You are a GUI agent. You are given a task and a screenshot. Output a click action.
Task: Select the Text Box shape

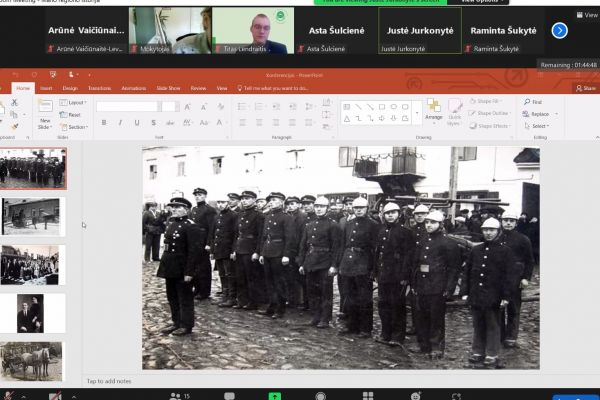point(347,107)
